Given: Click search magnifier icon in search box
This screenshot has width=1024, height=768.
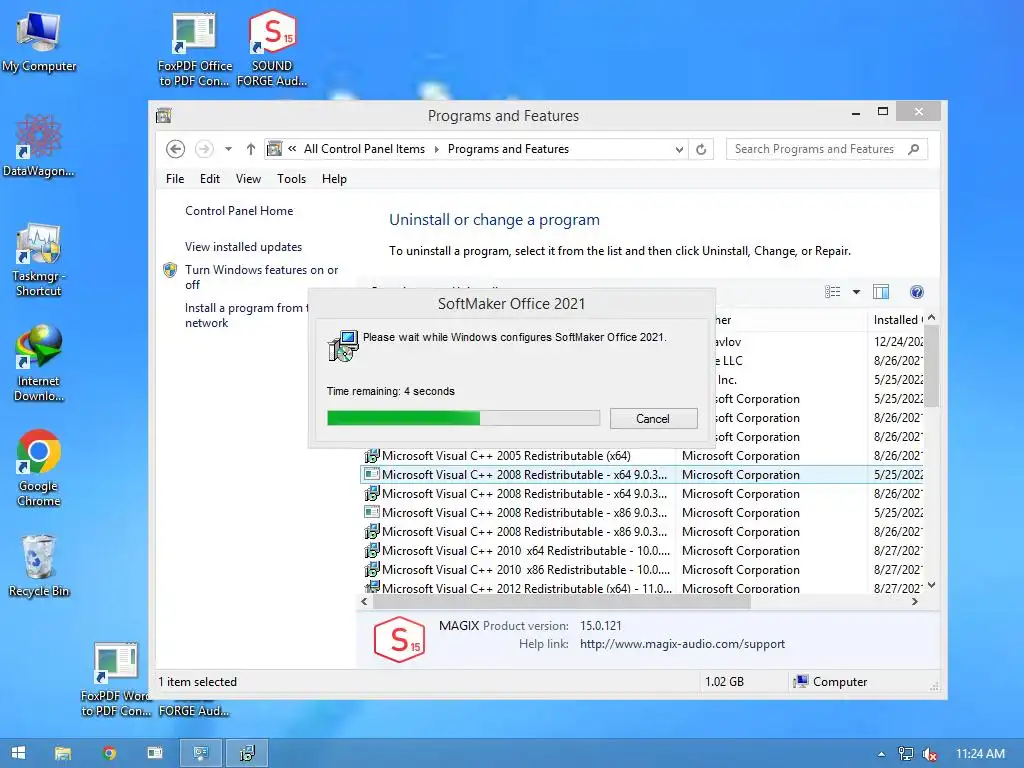Looking at the screenshot, I should pyautogui.click(x=914, y=149).
